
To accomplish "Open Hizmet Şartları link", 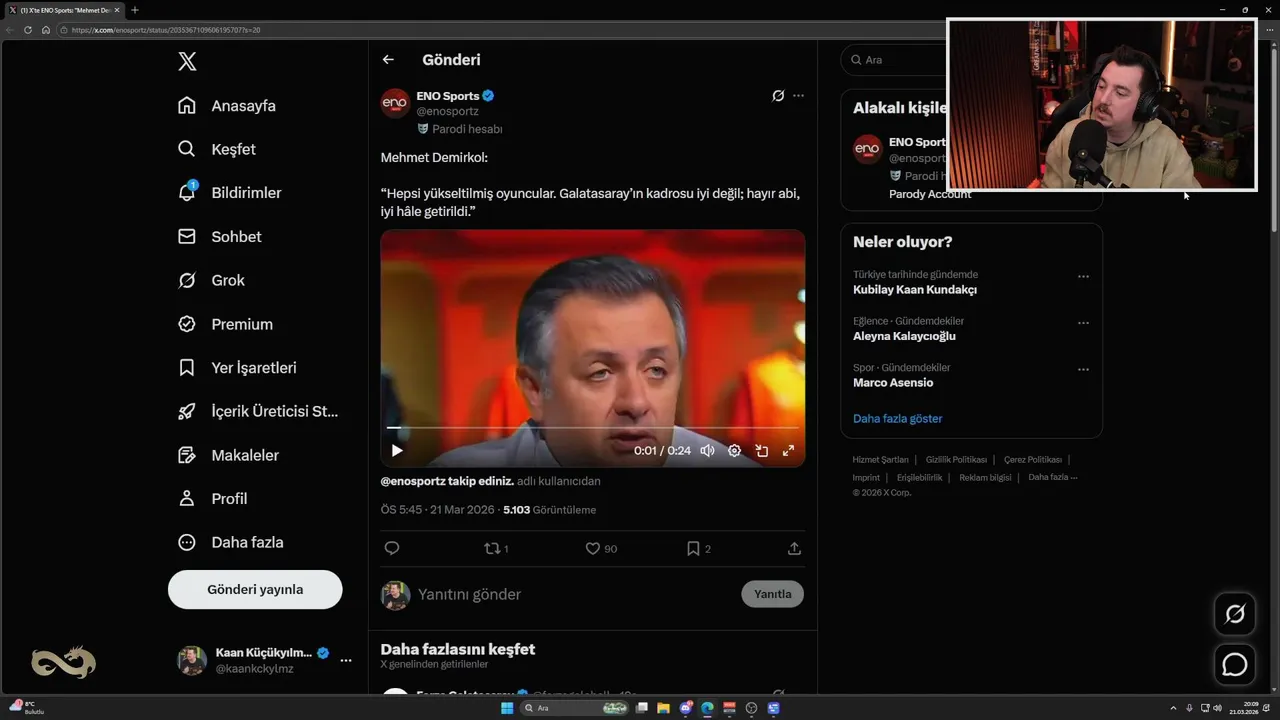I will tap(880, 460).
